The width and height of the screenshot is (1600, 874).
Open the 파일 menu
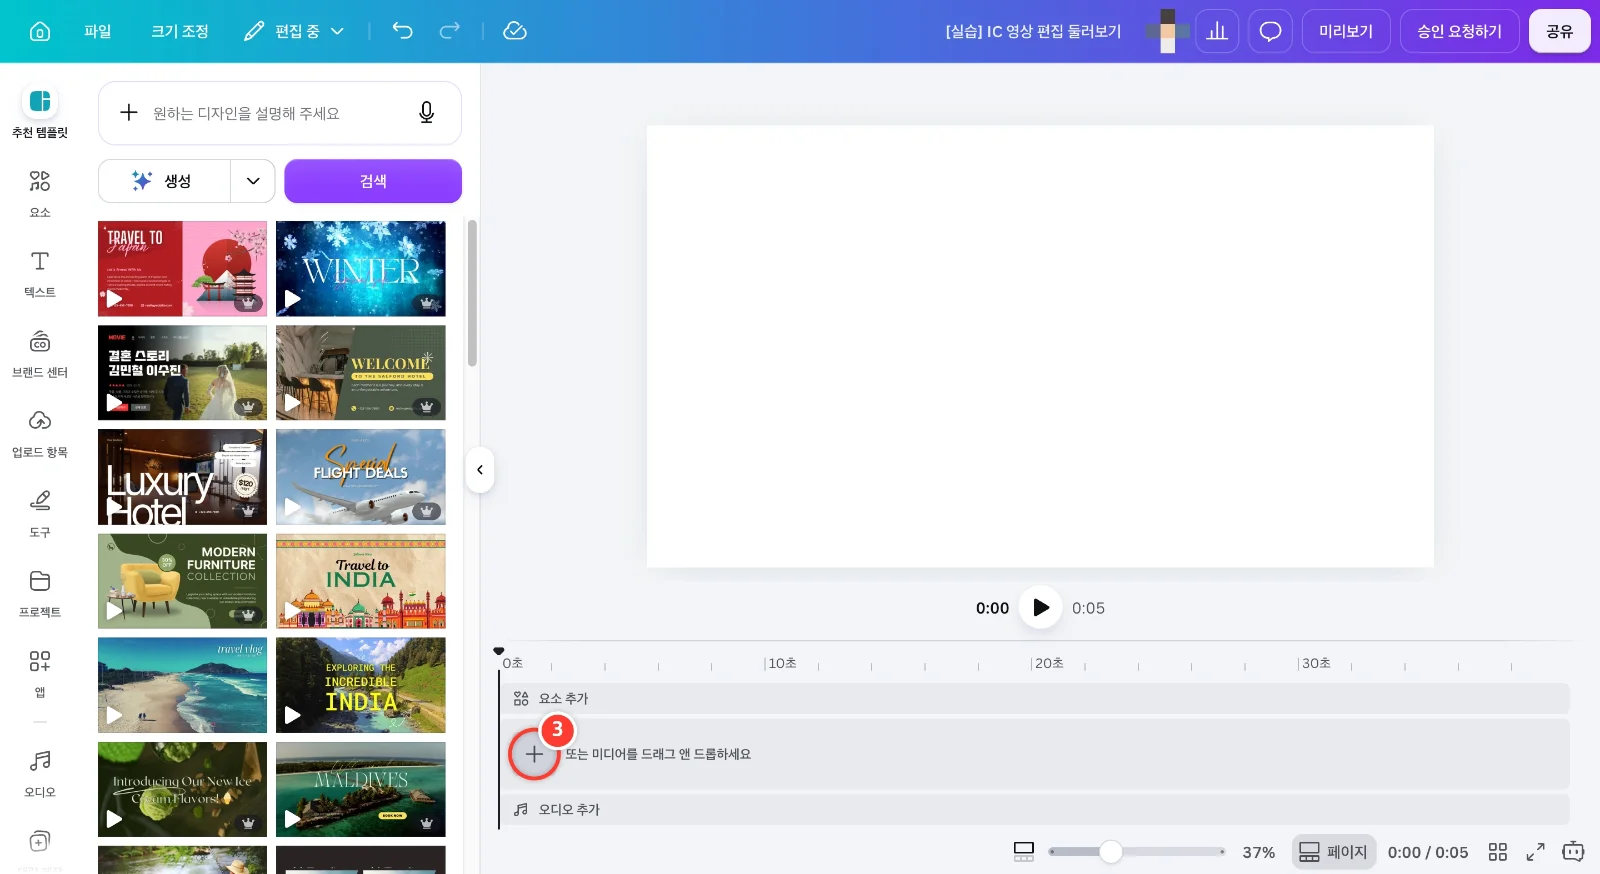pos(98,31)
